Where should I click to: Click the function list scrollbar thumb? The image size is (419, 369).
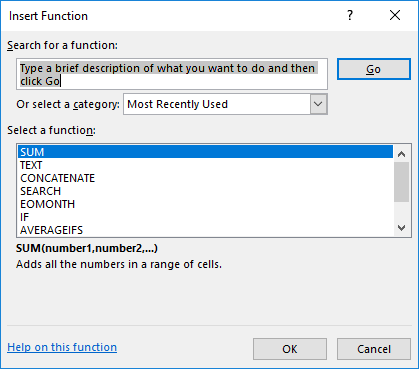tap(402, 182)
